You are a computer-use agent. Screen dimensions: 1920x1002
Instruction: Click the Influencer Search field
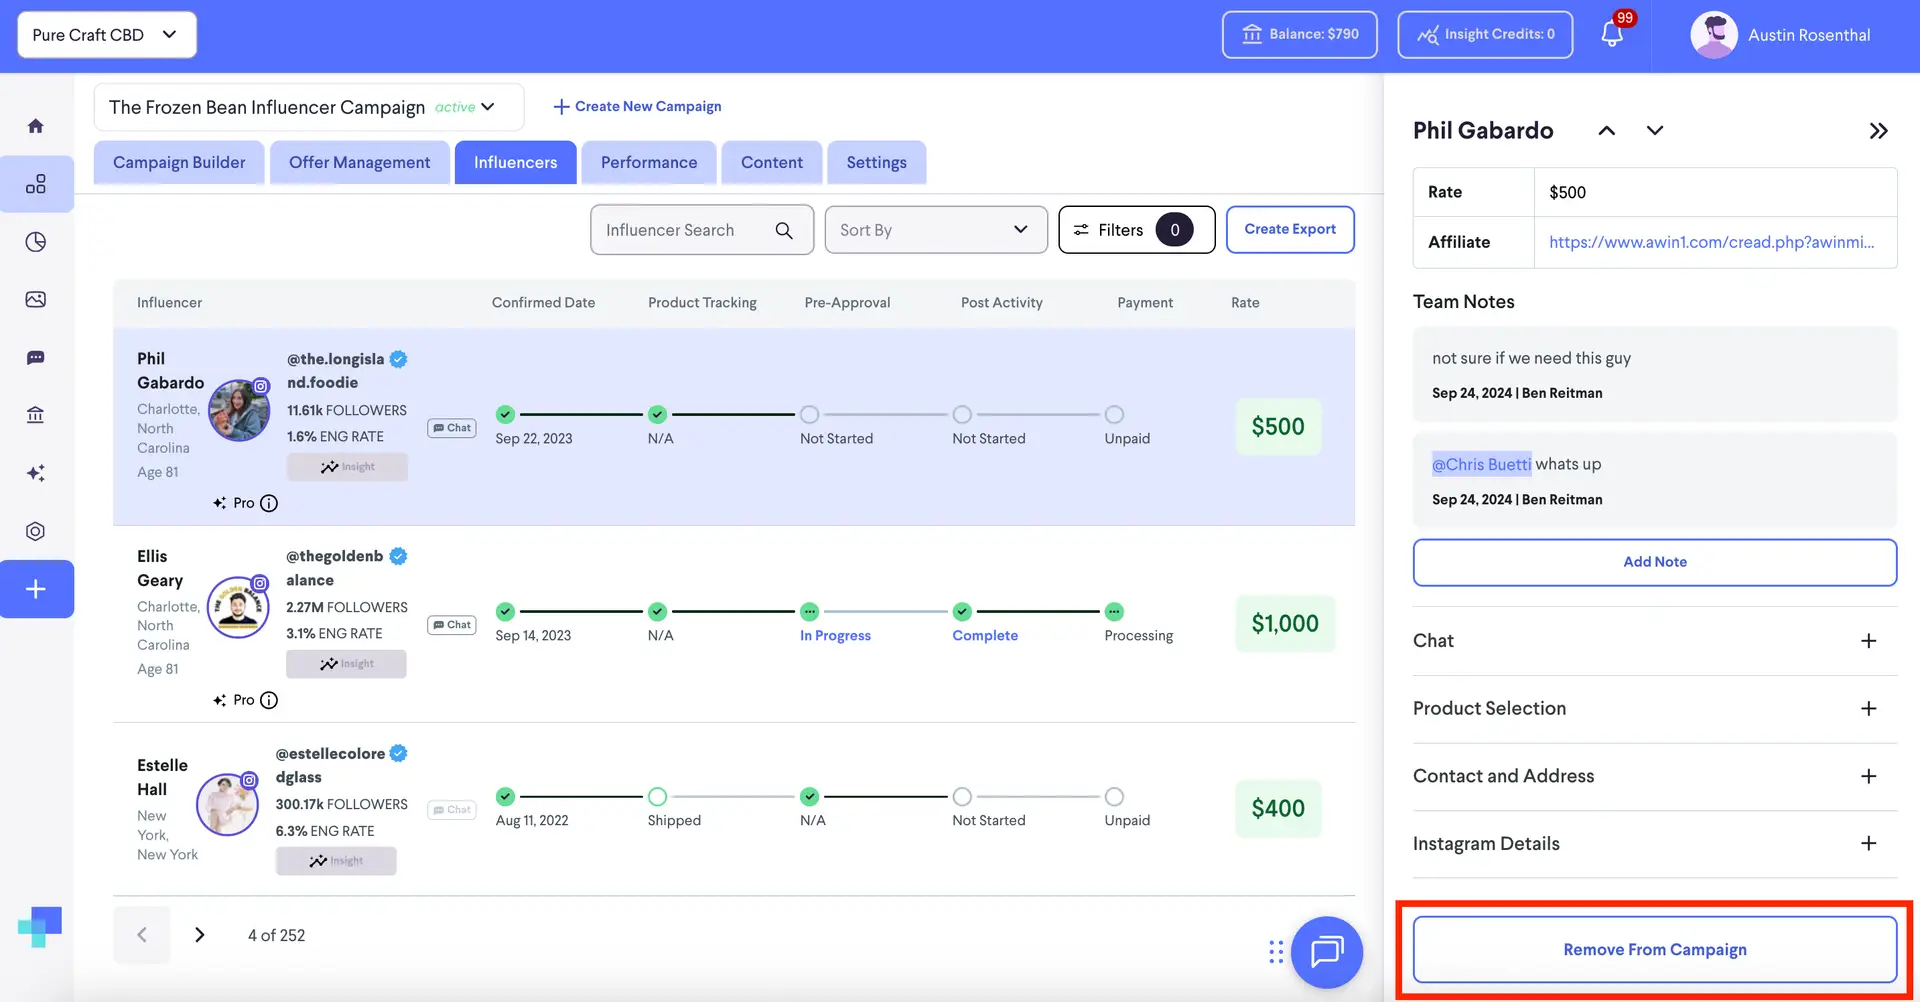pos(686,230)
